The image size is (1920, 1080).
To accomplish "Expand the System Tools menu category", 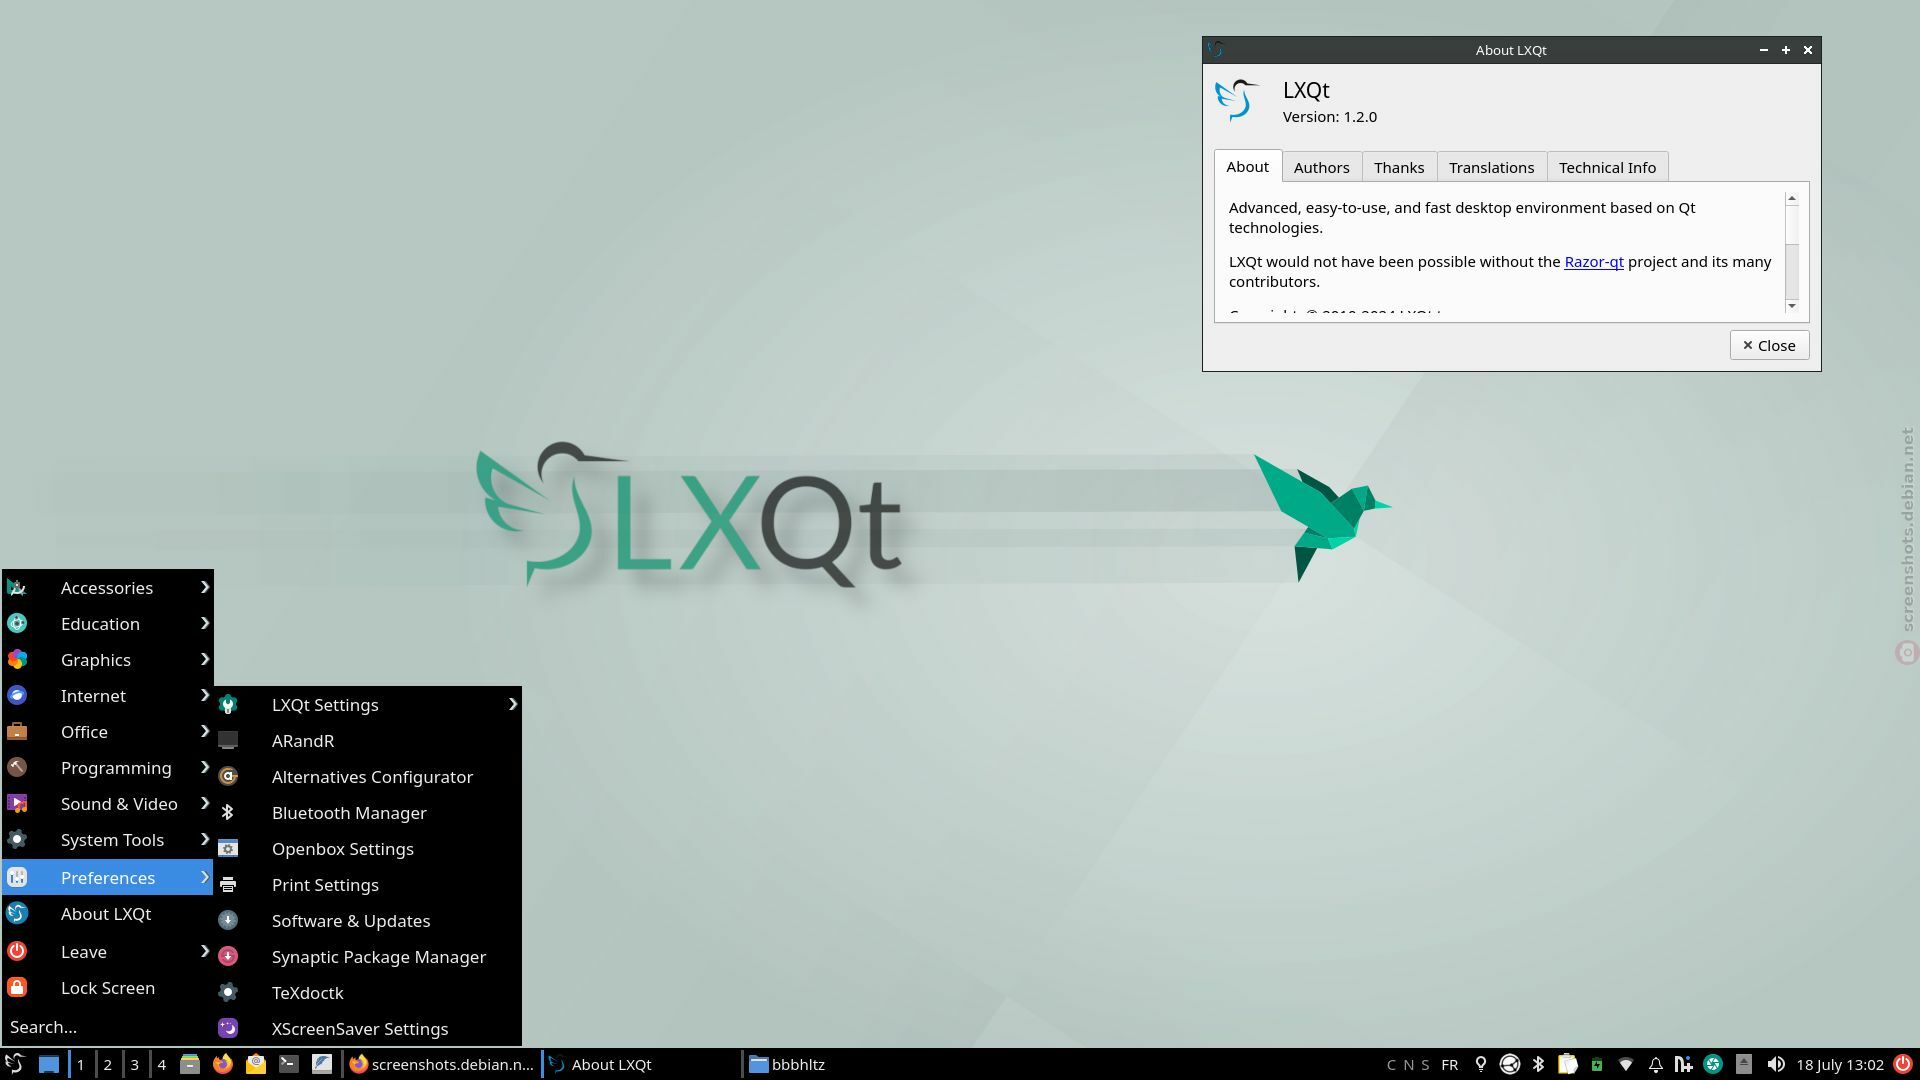I will pyautogui.click(x=107, y=840).
